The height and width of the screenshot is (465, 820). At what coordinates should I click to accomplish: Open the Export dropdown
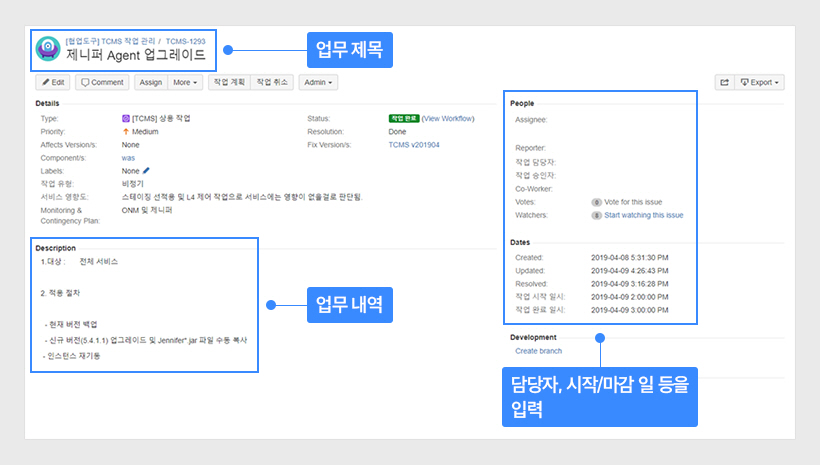pos(759,82)
